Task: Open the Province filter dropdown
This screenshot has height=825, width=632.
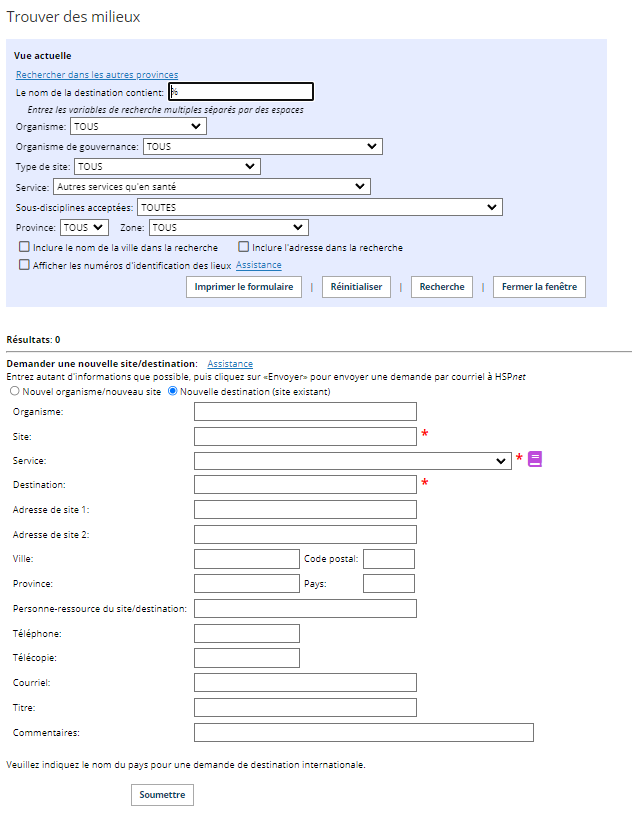Action: coord(84,227)
